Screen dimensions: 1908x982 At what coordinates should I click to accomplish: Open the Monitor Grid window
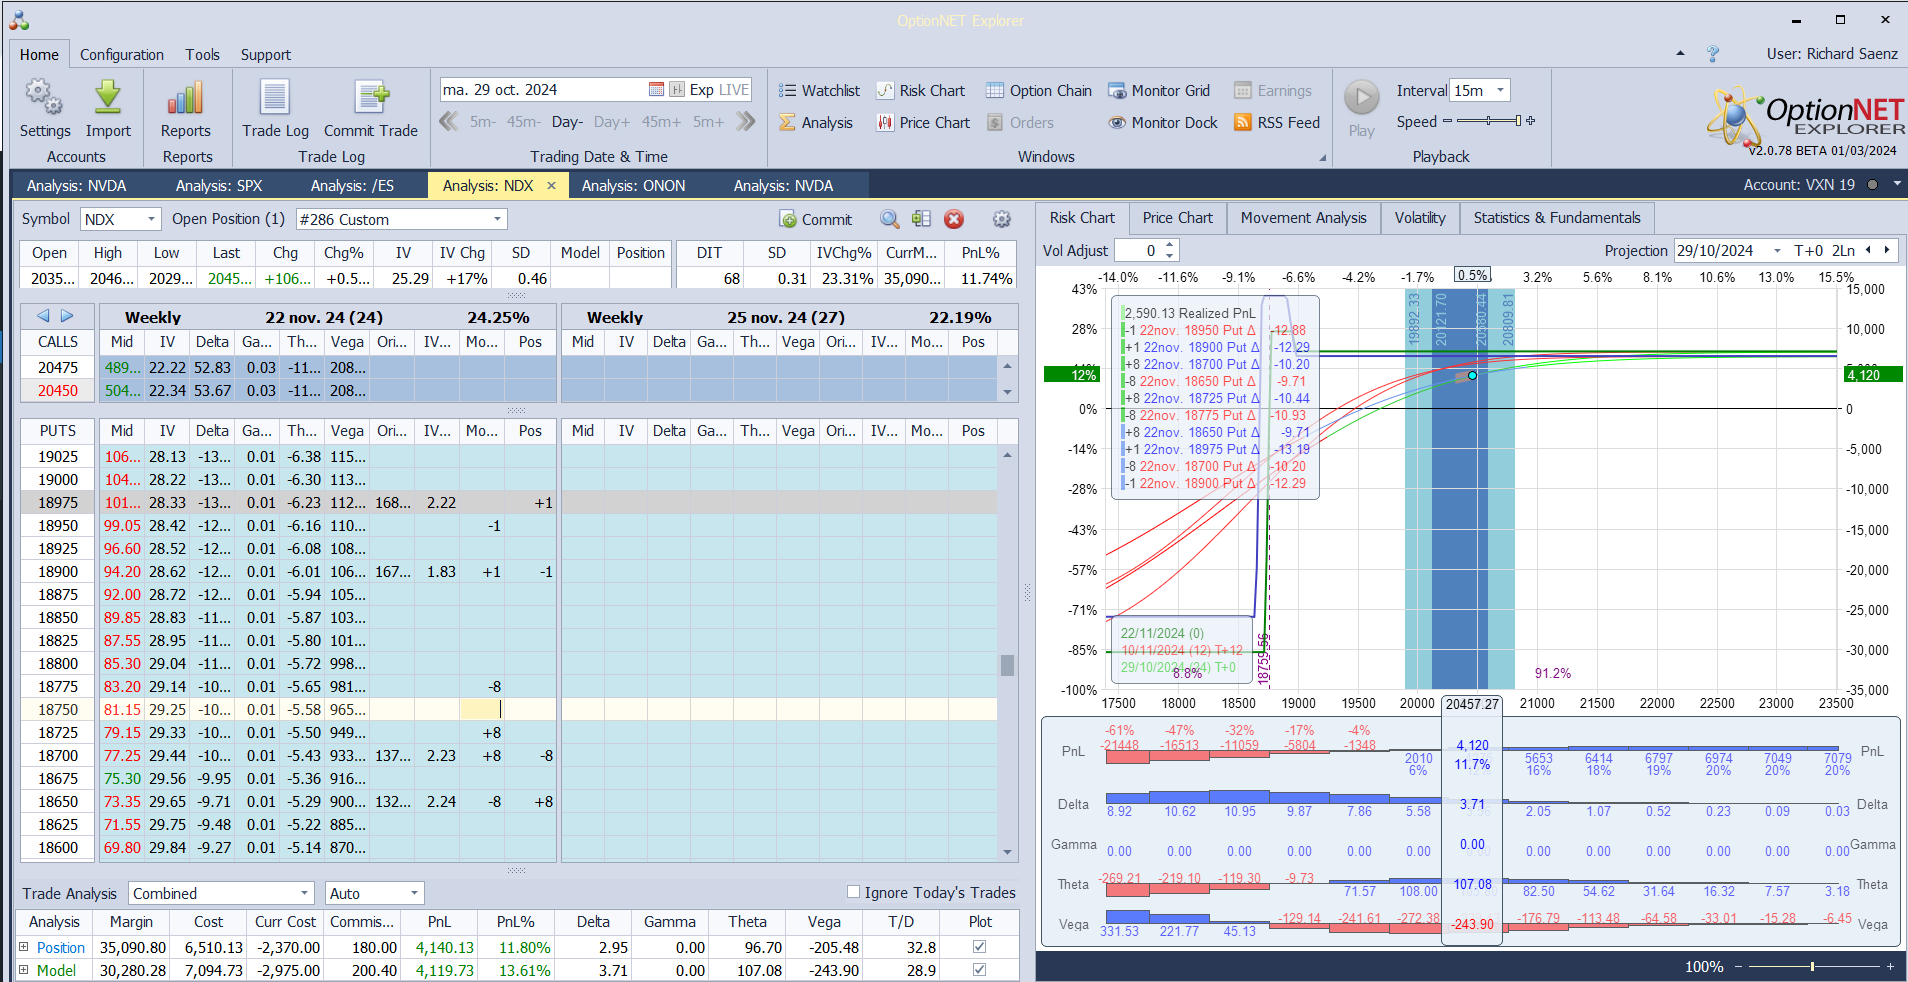point(1159,90)
